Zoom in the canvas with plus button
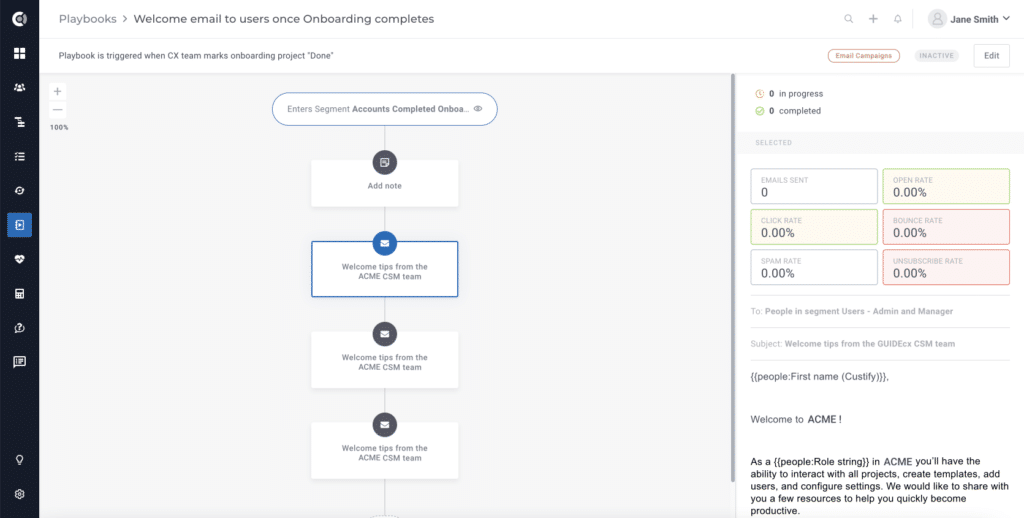The width and height of the screenshot is (1024, 518). click(x=57, y=91)
